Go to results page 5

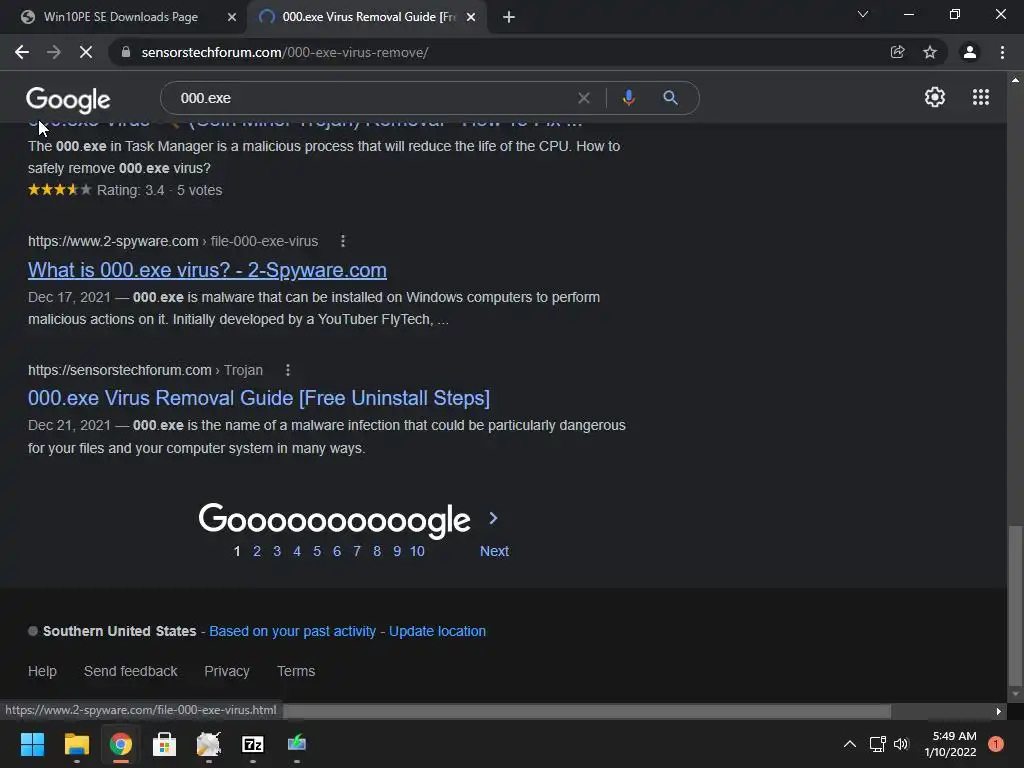tap(317, 551)
